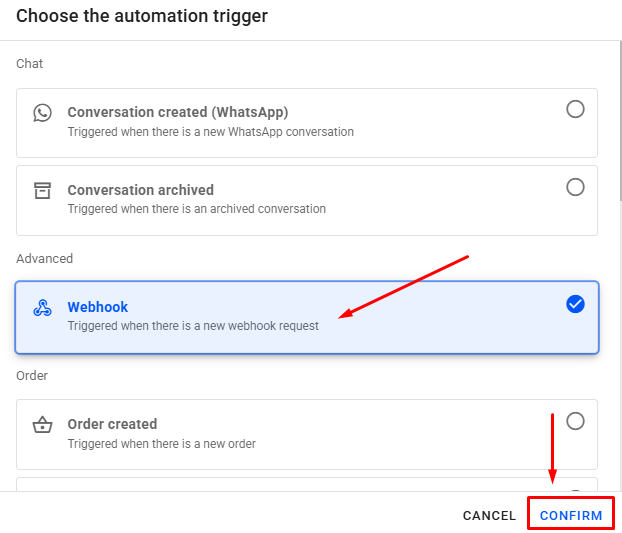Click the Advanced section heading
The width and height of the screenshot is (622, 533).
[44, 258]
